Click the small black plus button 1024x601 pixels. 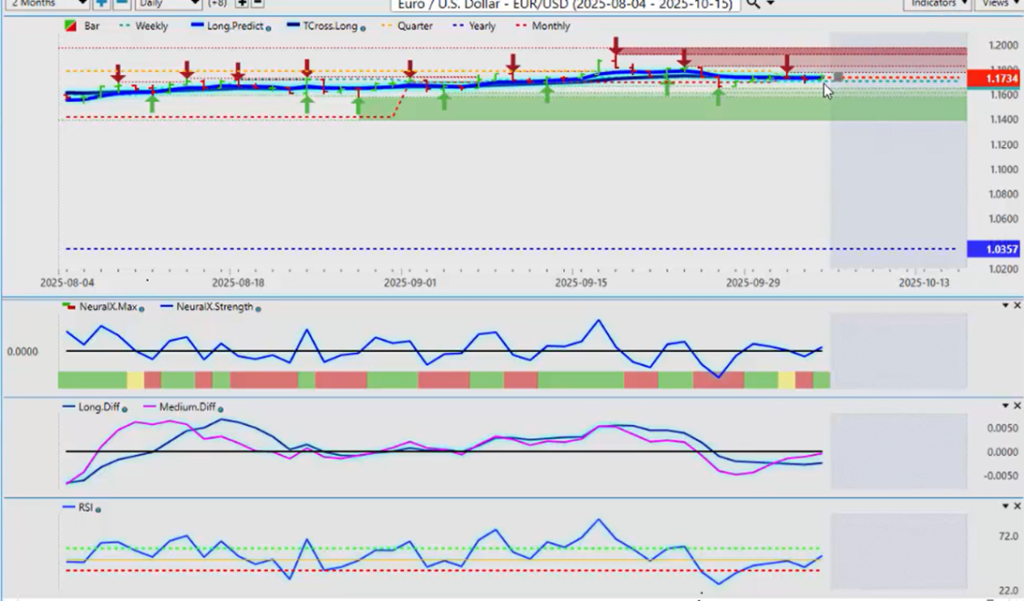click(x=242, y=4)
